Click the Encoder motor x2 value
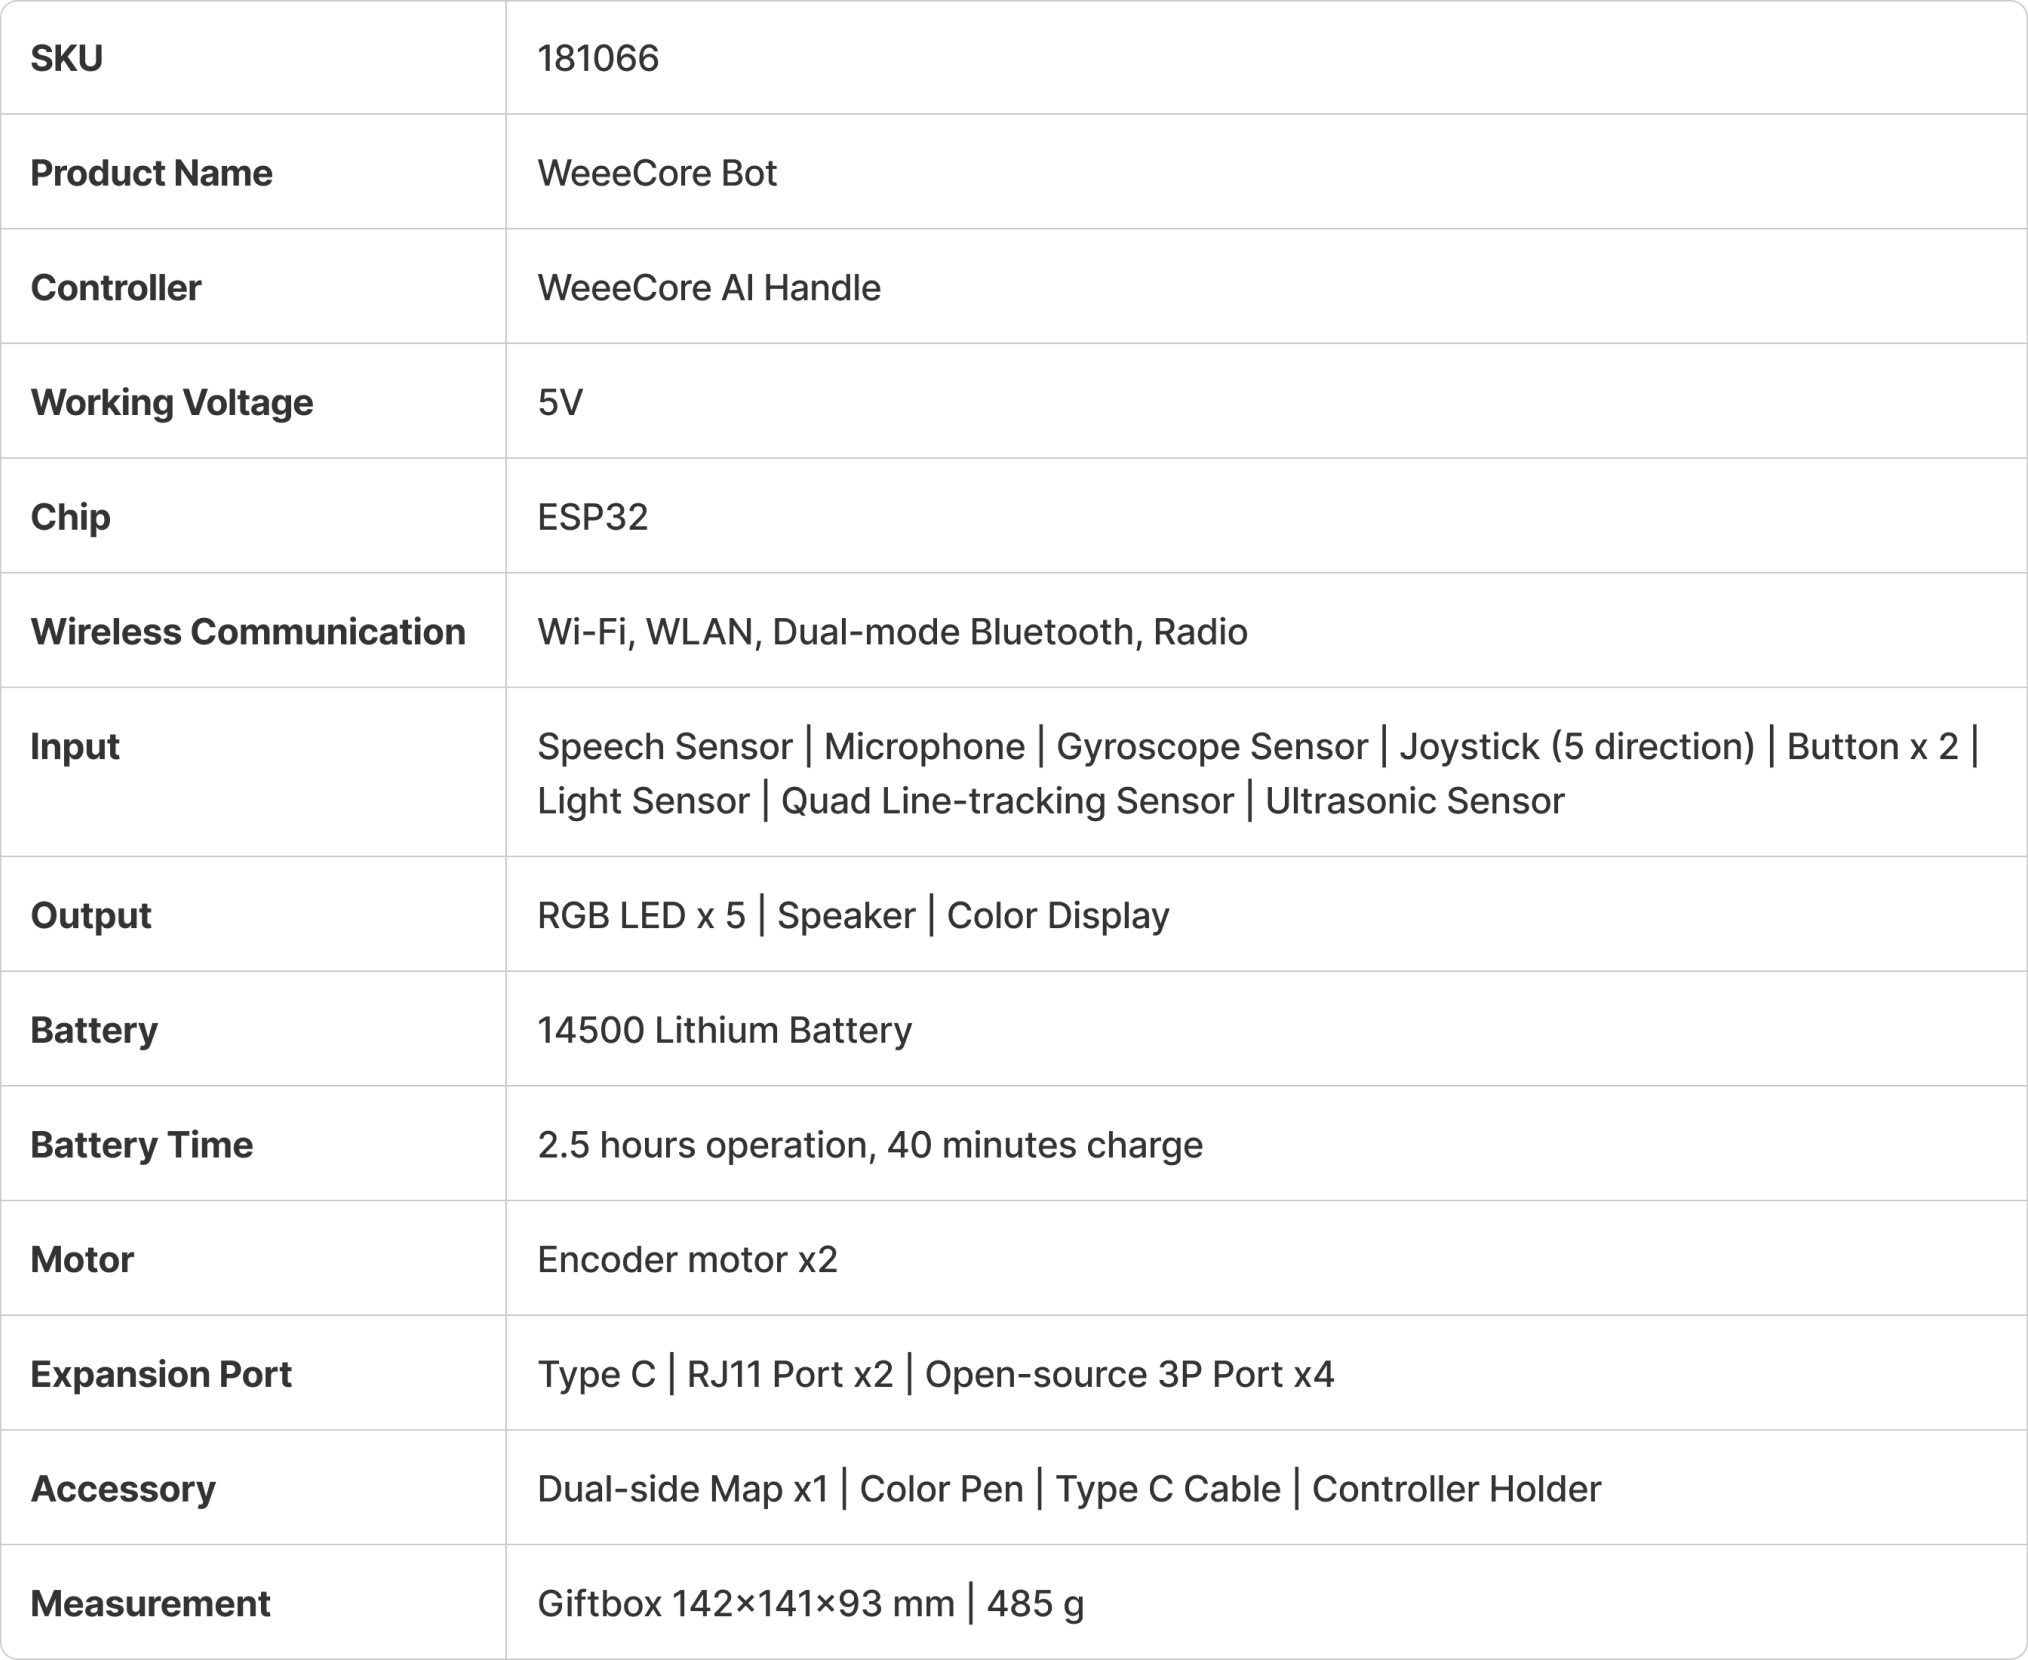This screenshot has height=1660, width=2028. click(x=687, y=1260)
